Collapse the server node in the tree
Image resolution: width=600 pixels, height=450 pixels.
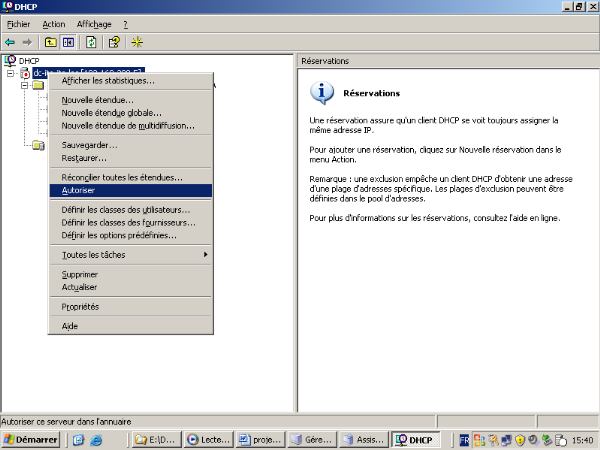(10, 73)
